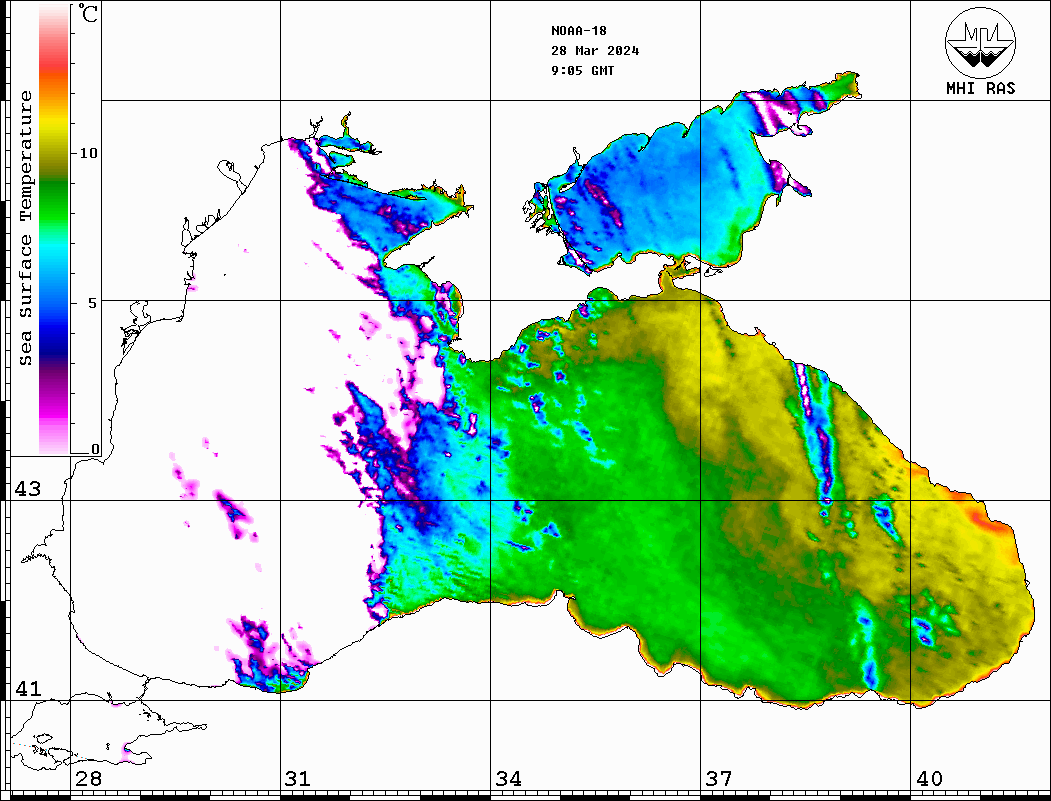Image resolution: width=1051 pixels, height=801 pixels.
Task: Click the °C unit label
Action: click(x=87, y=13)
